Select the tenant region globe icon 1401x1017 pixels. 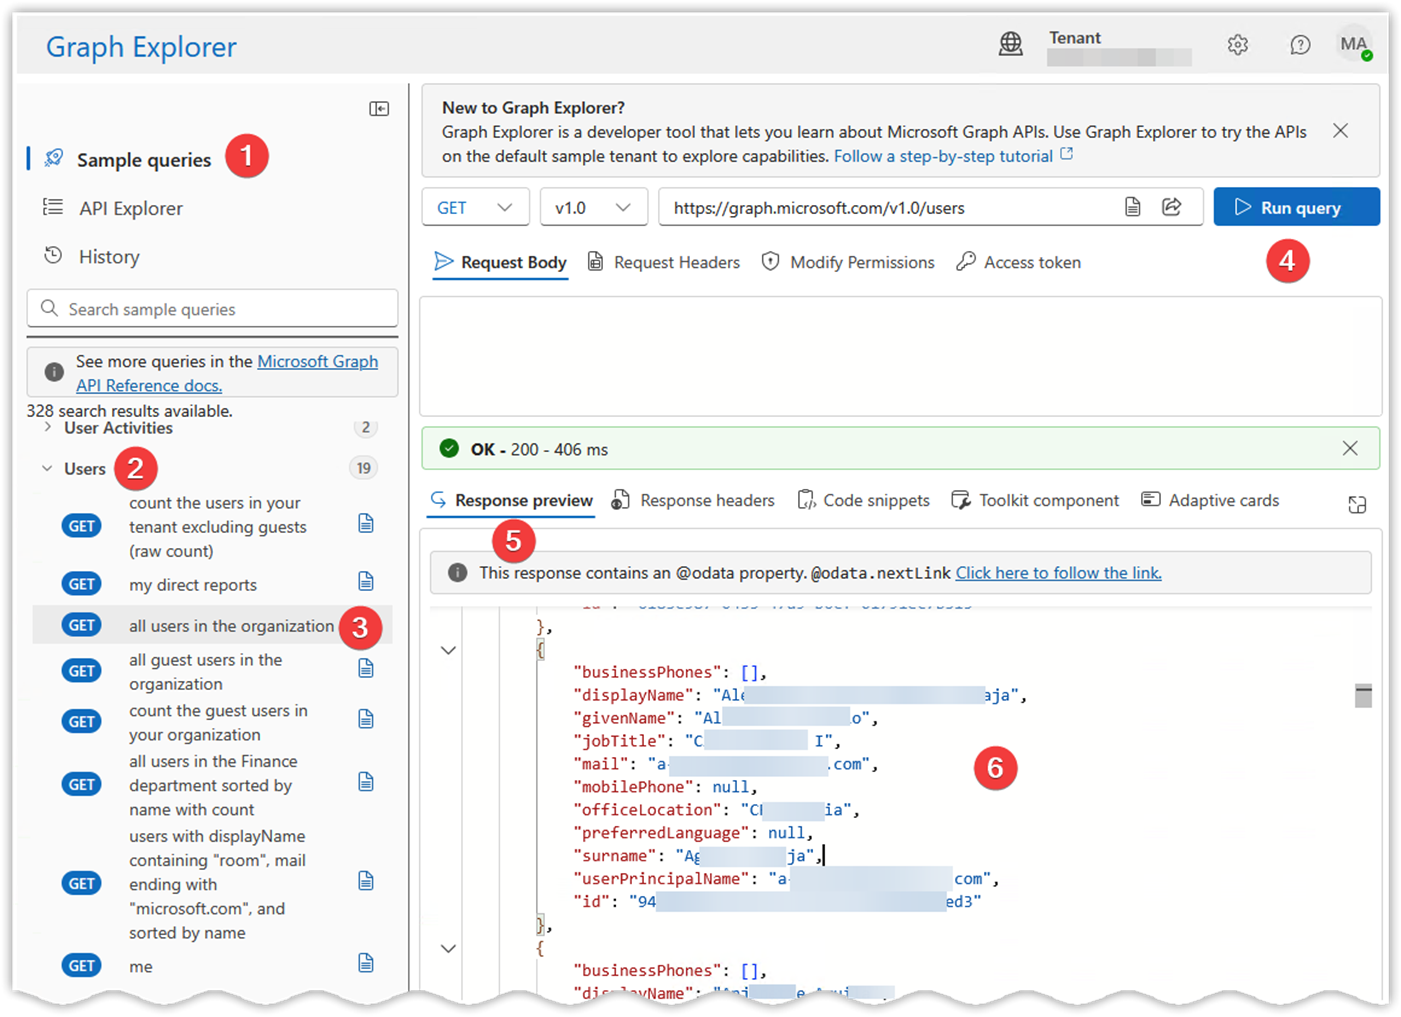(x=1011, y=44)
